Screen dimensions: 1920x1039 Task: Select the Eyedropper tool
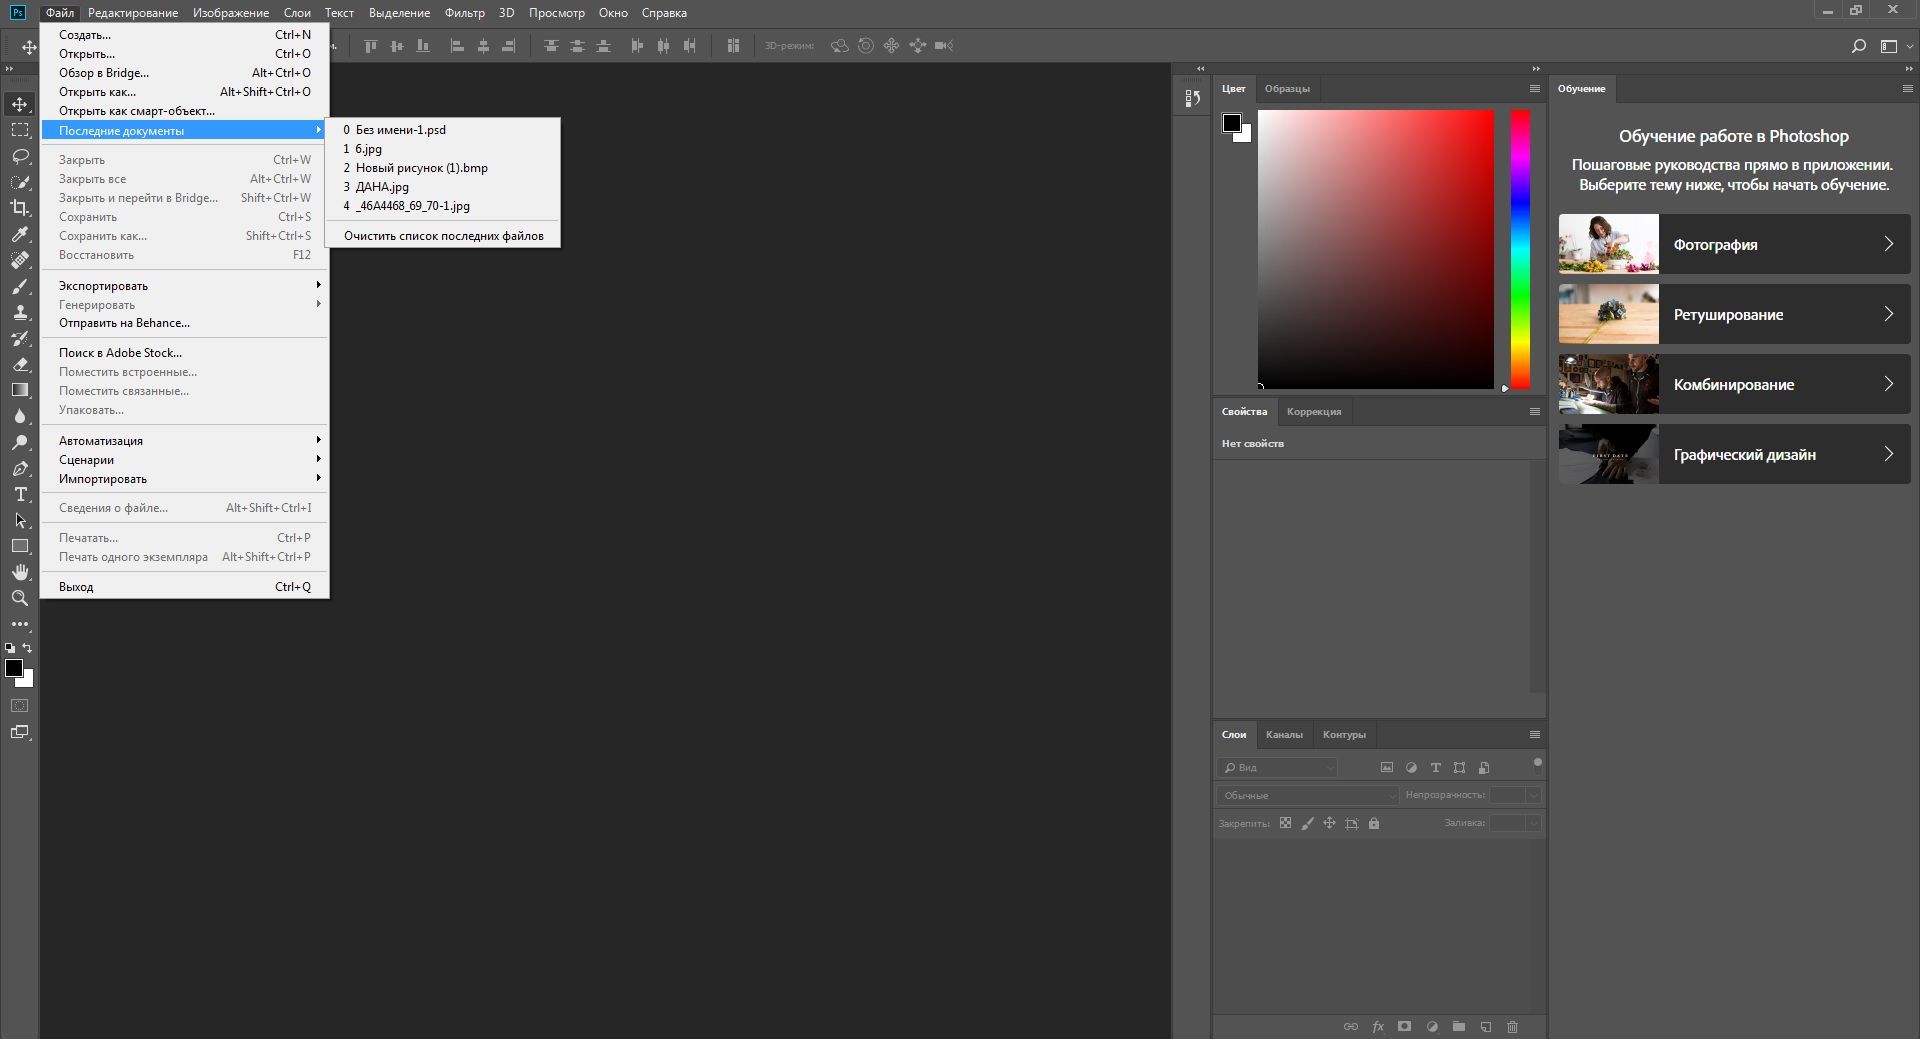coord(20,234)
